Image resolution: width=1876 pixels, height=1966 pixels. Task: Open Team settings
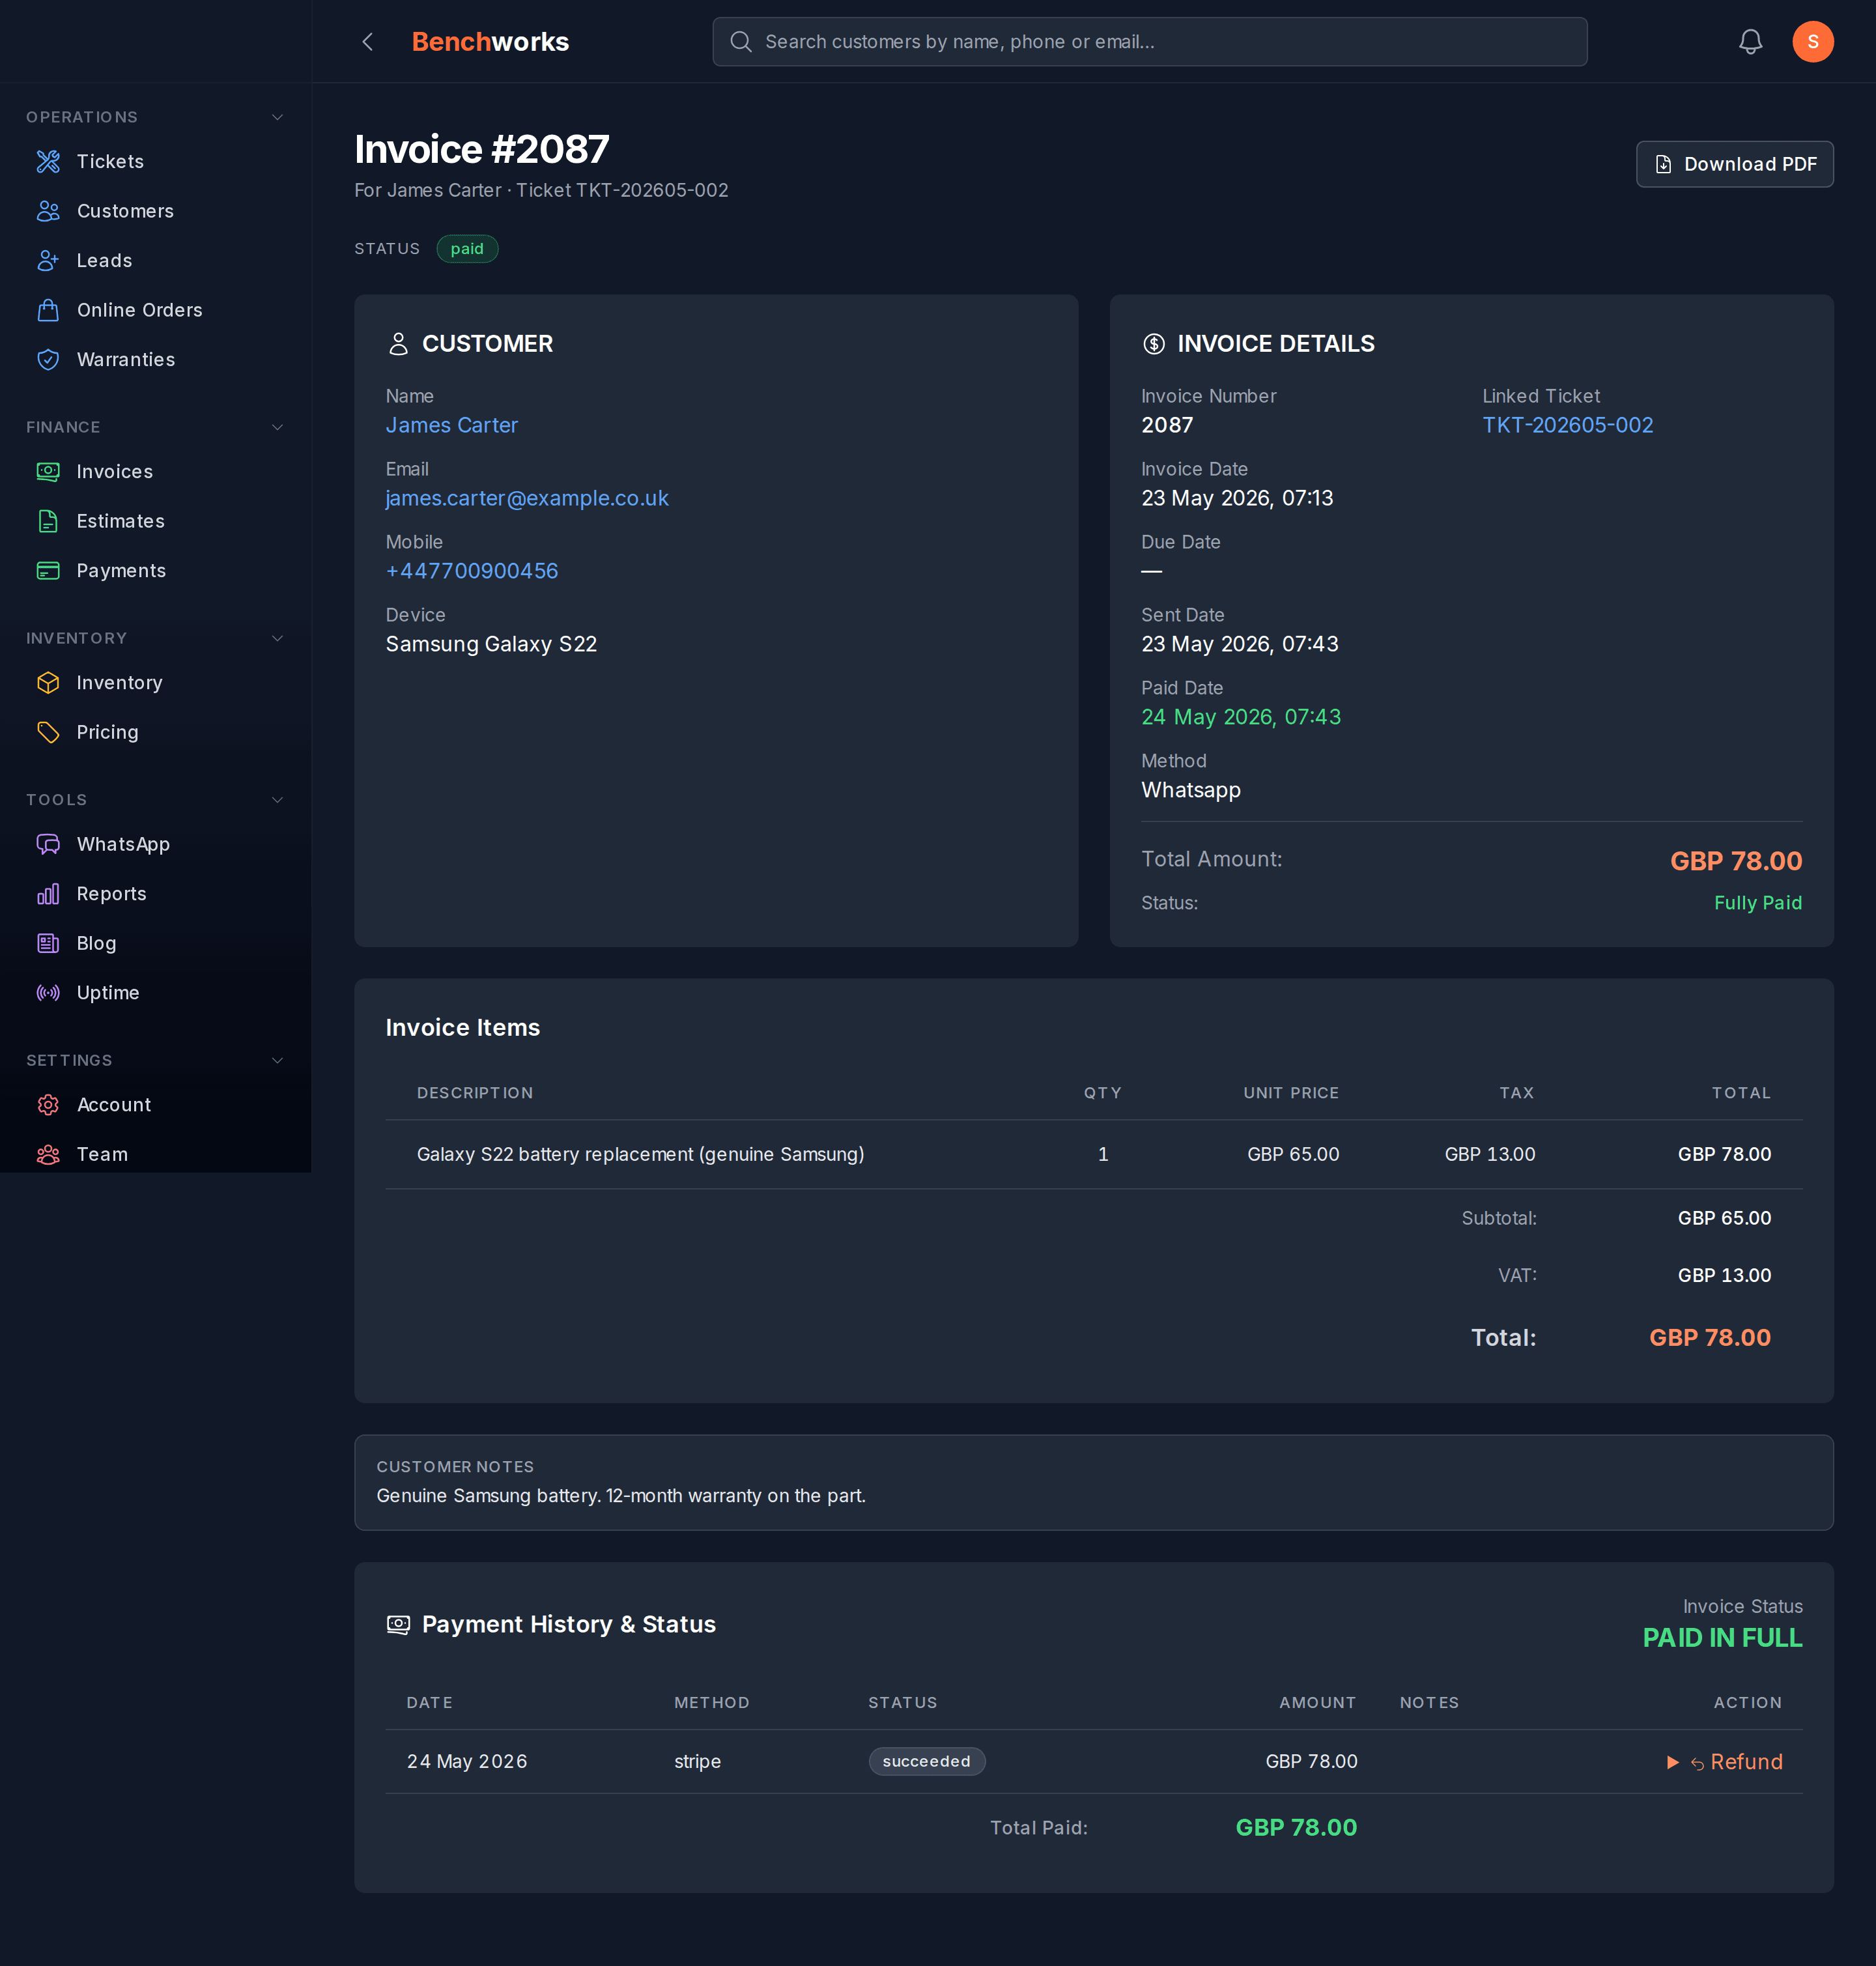[155, 1154]
